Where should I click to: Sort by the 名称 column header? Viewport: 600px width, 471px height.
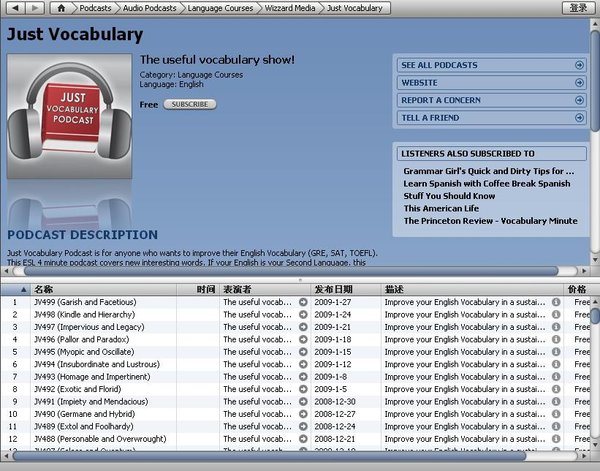tap(103, 290)
